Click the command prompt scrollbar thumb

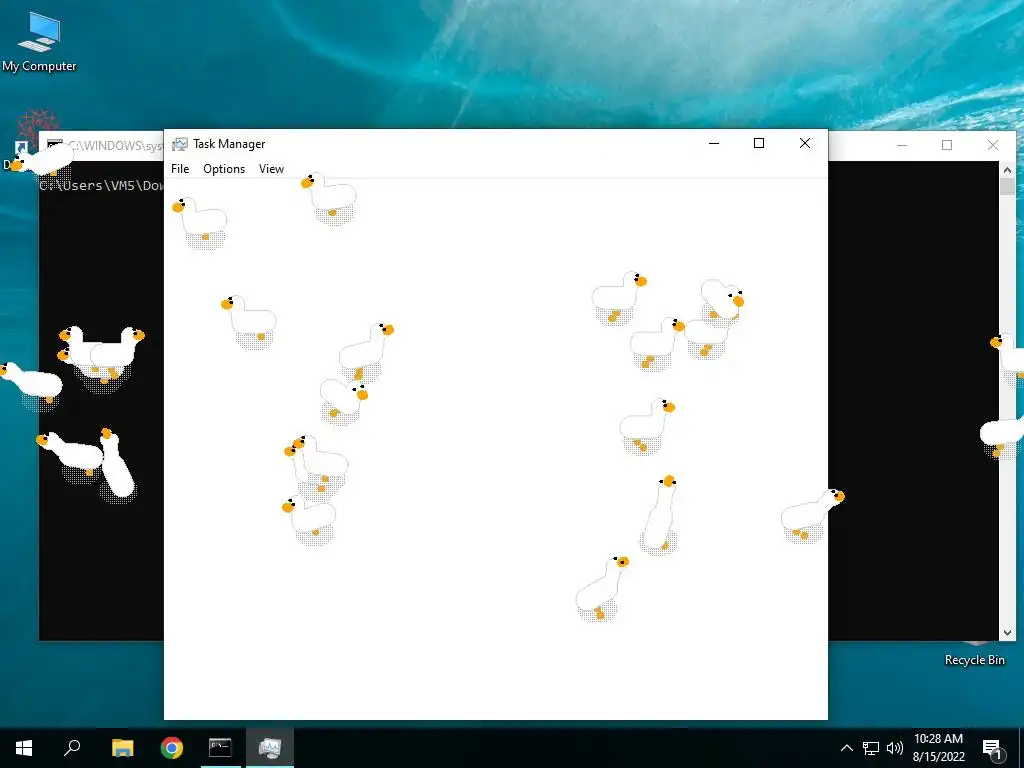[1007, 187]
